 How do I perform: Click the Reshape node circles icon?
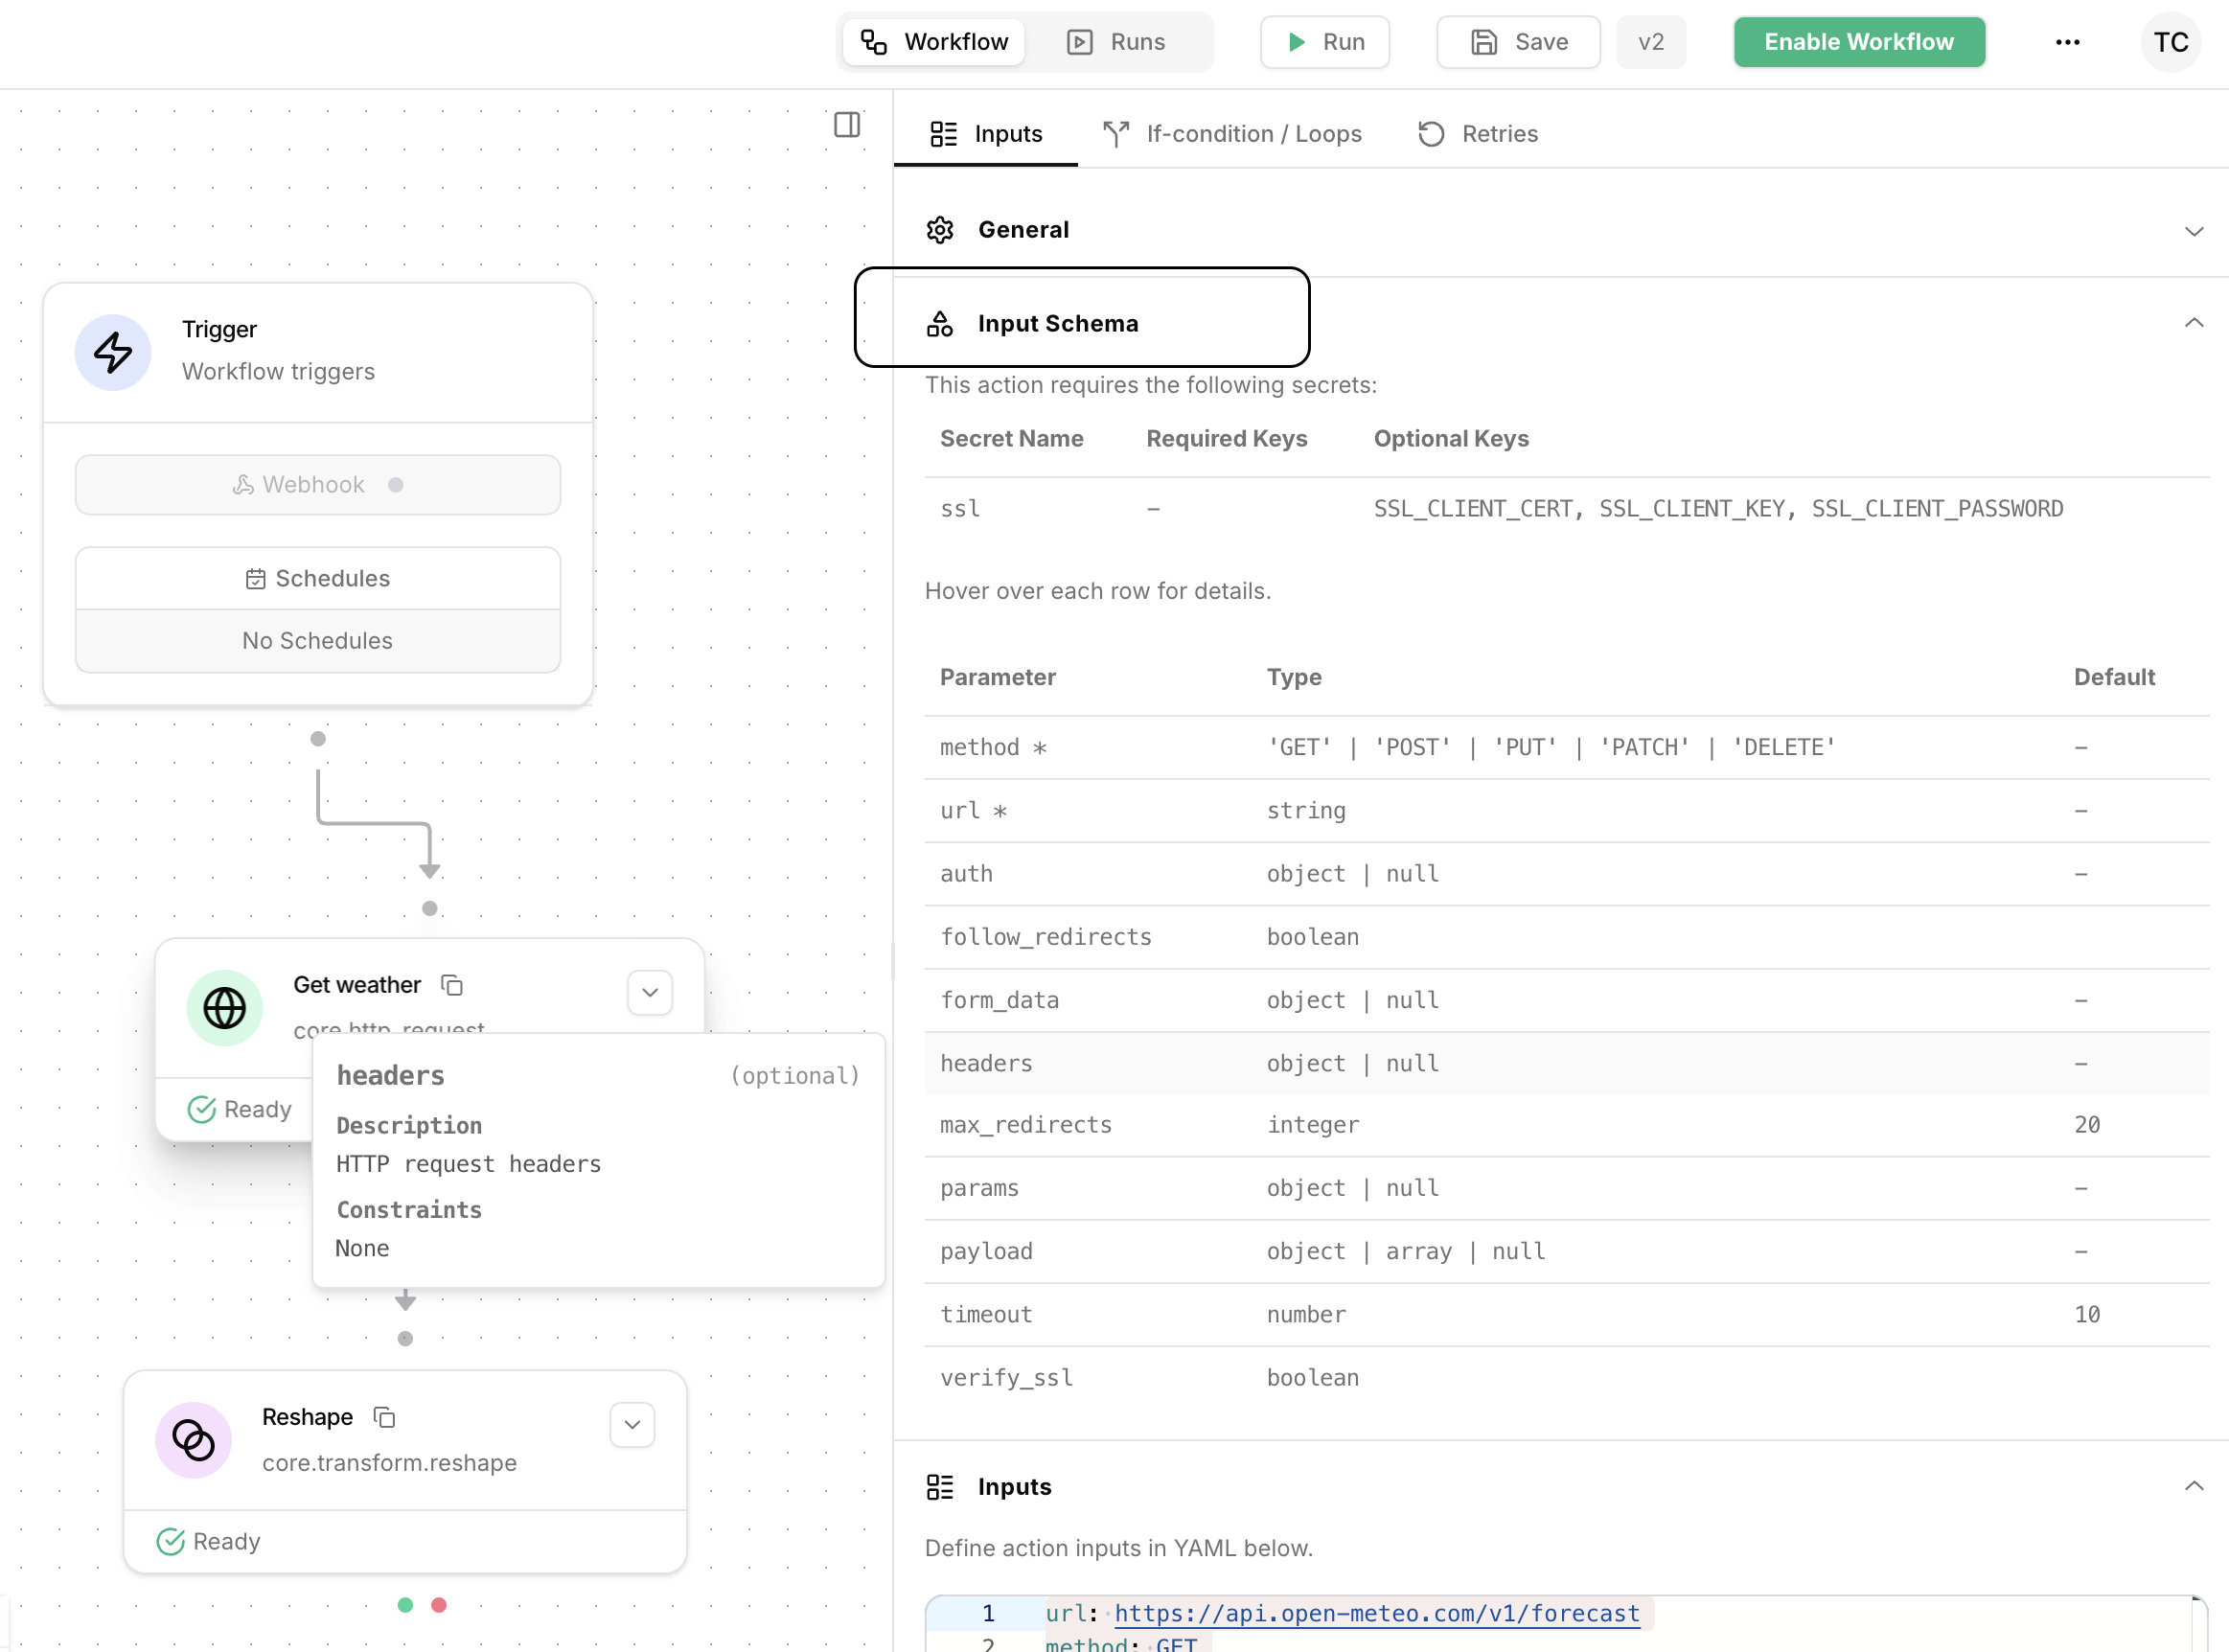click(x=193, y=1440)
